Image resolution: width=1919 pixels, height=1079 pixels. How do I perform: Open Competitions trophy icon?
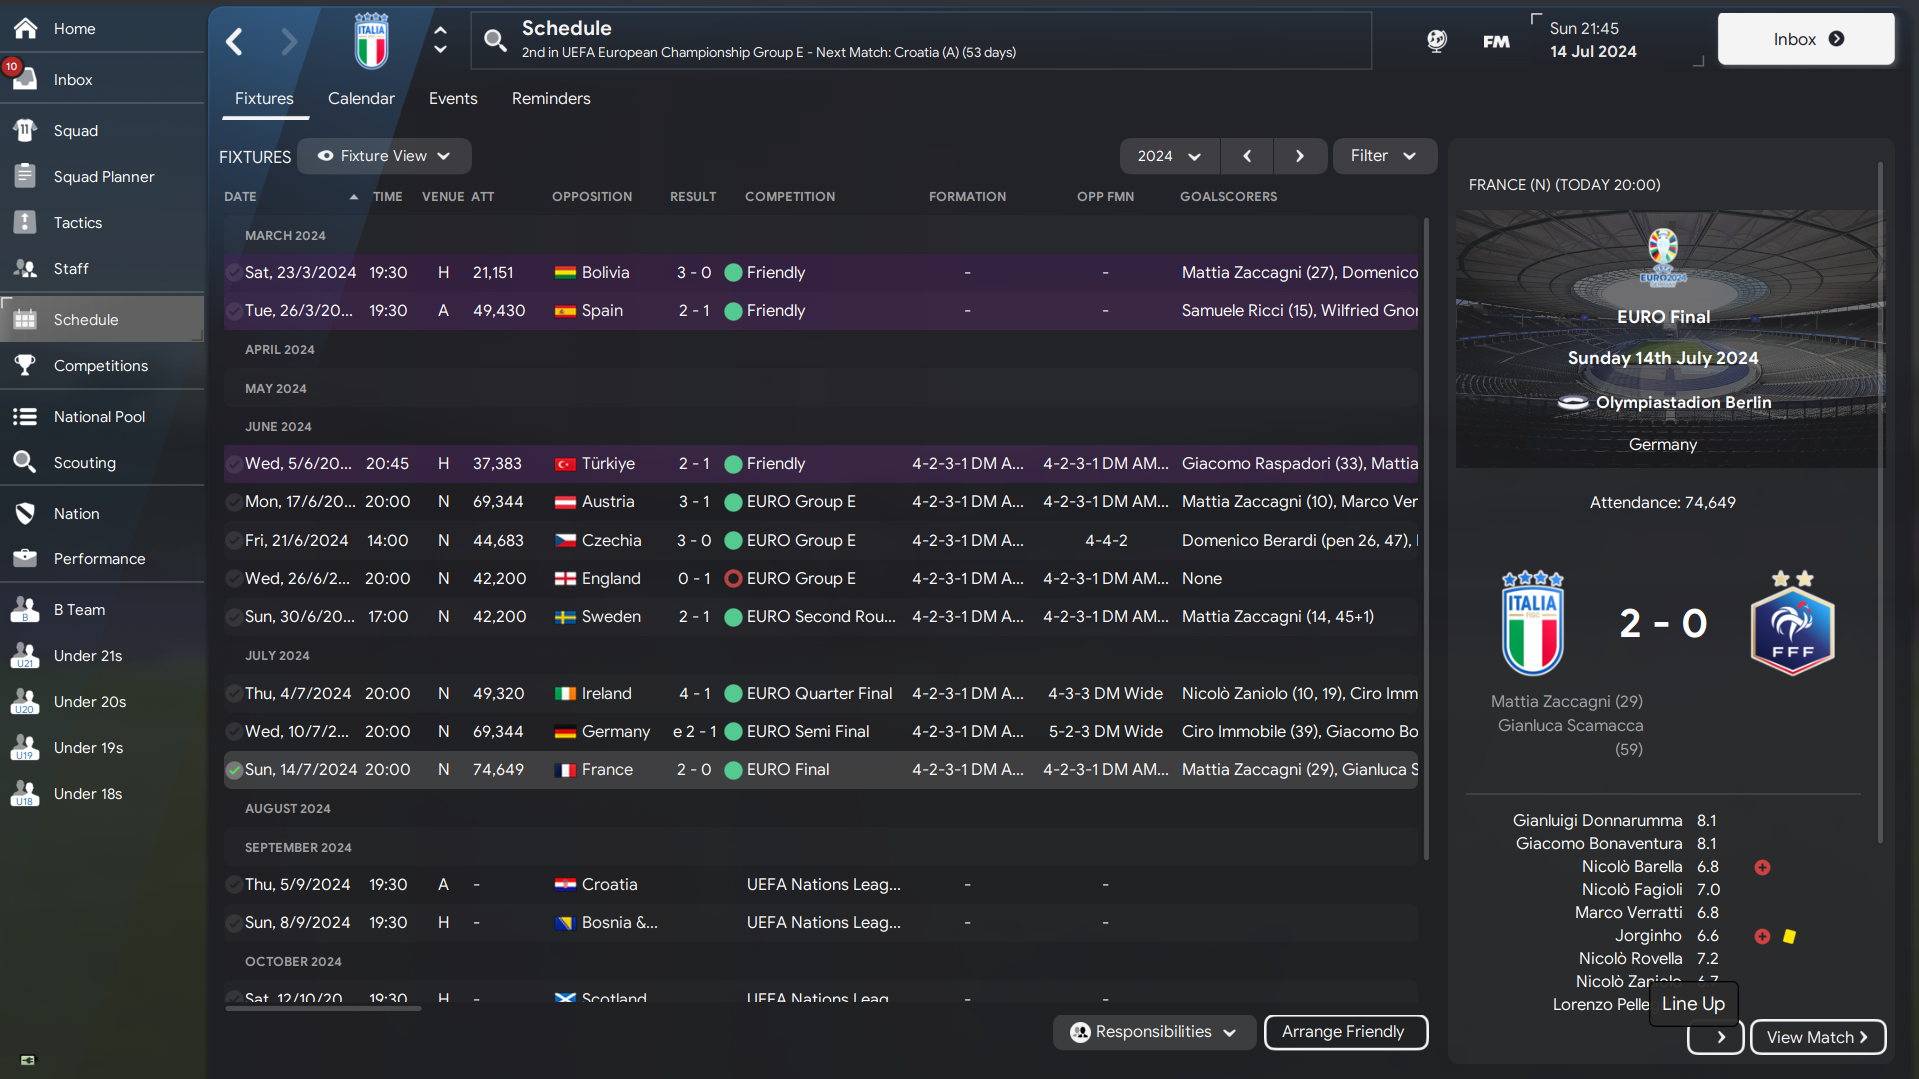(26, 365)
